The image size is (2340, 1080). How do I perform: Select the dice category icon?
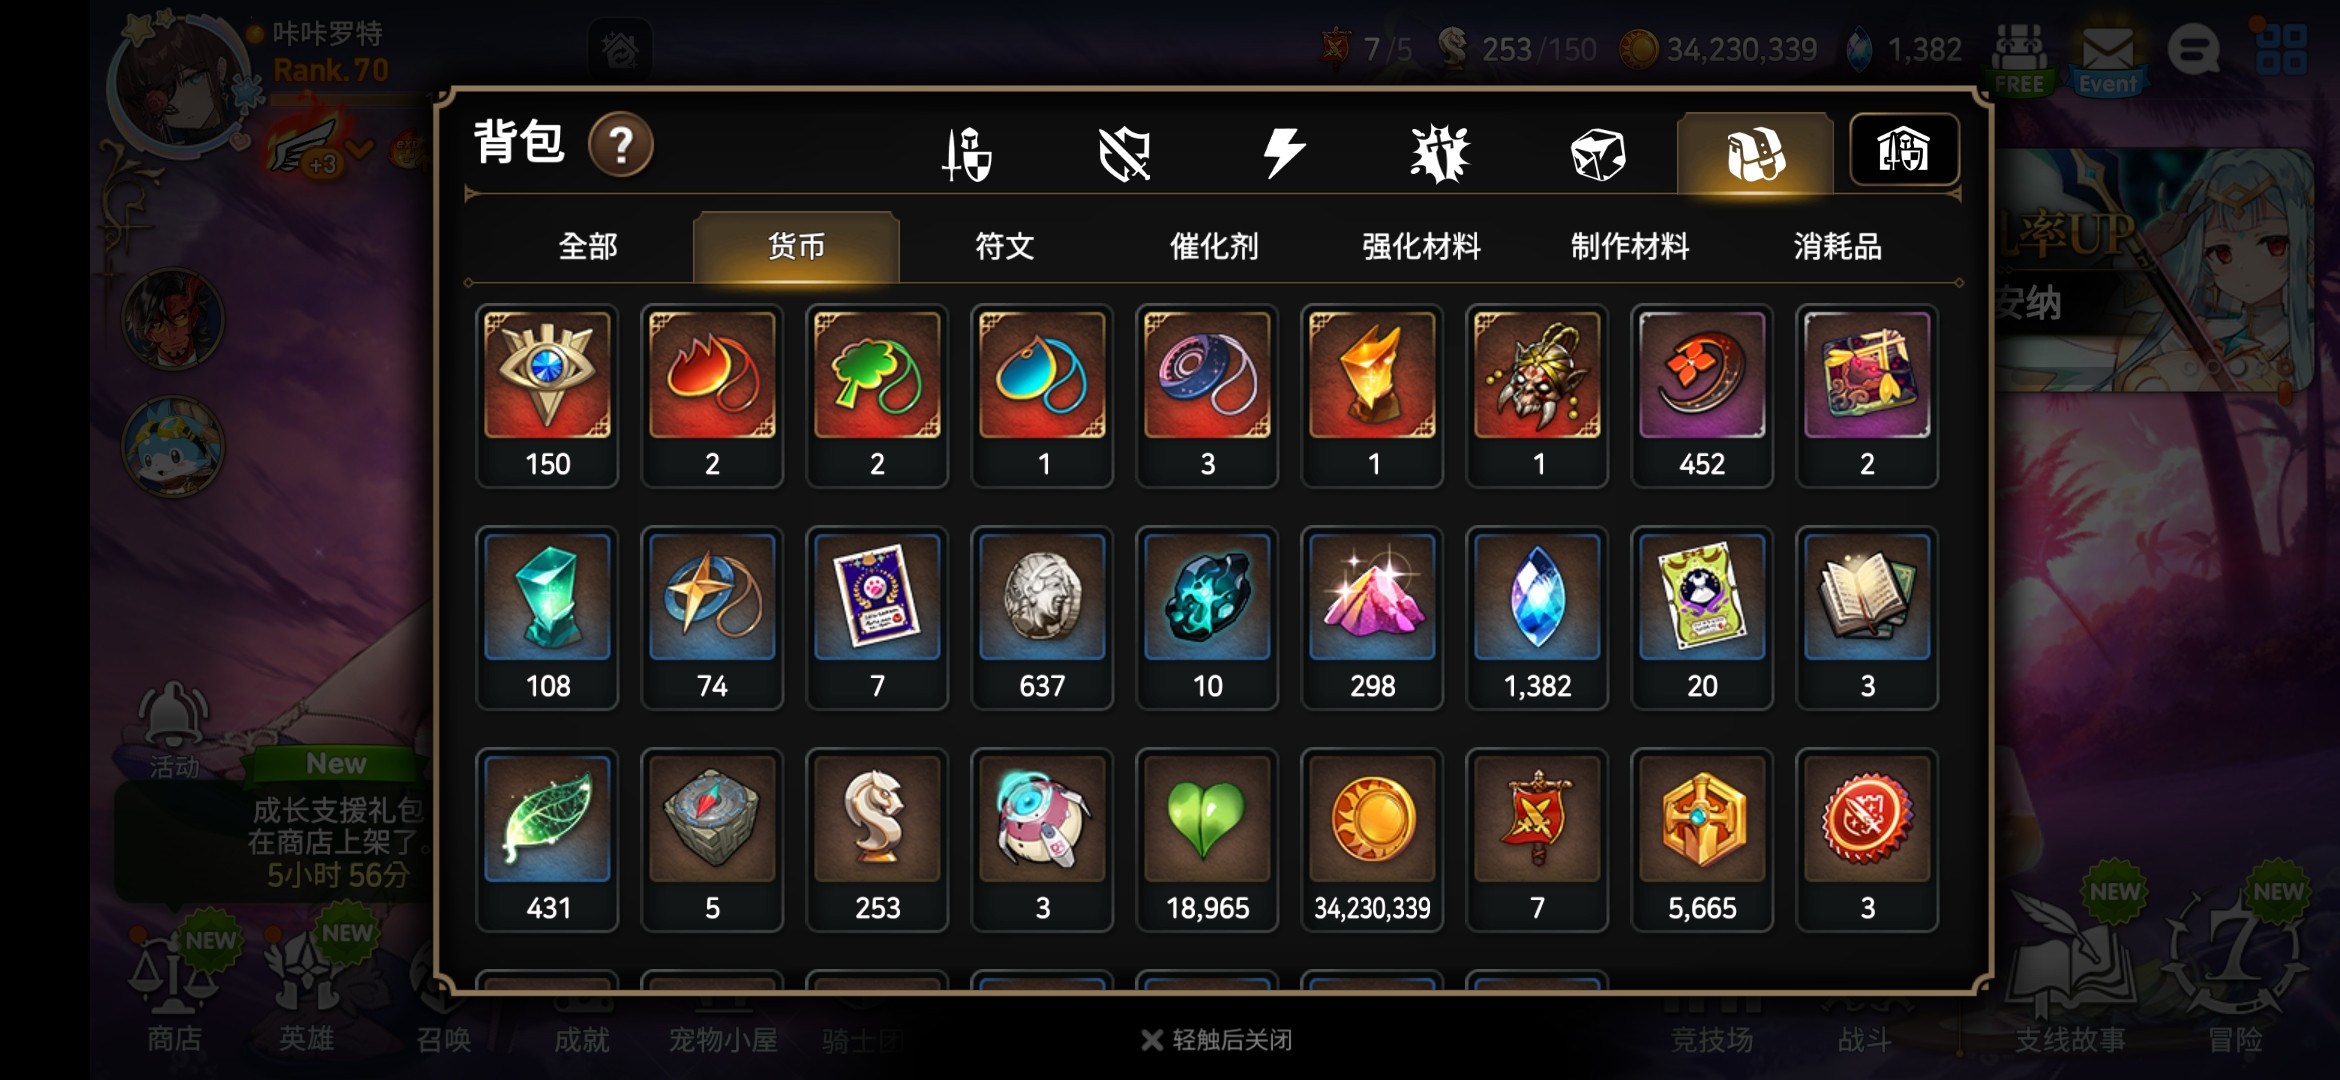tap(1597, 155)
